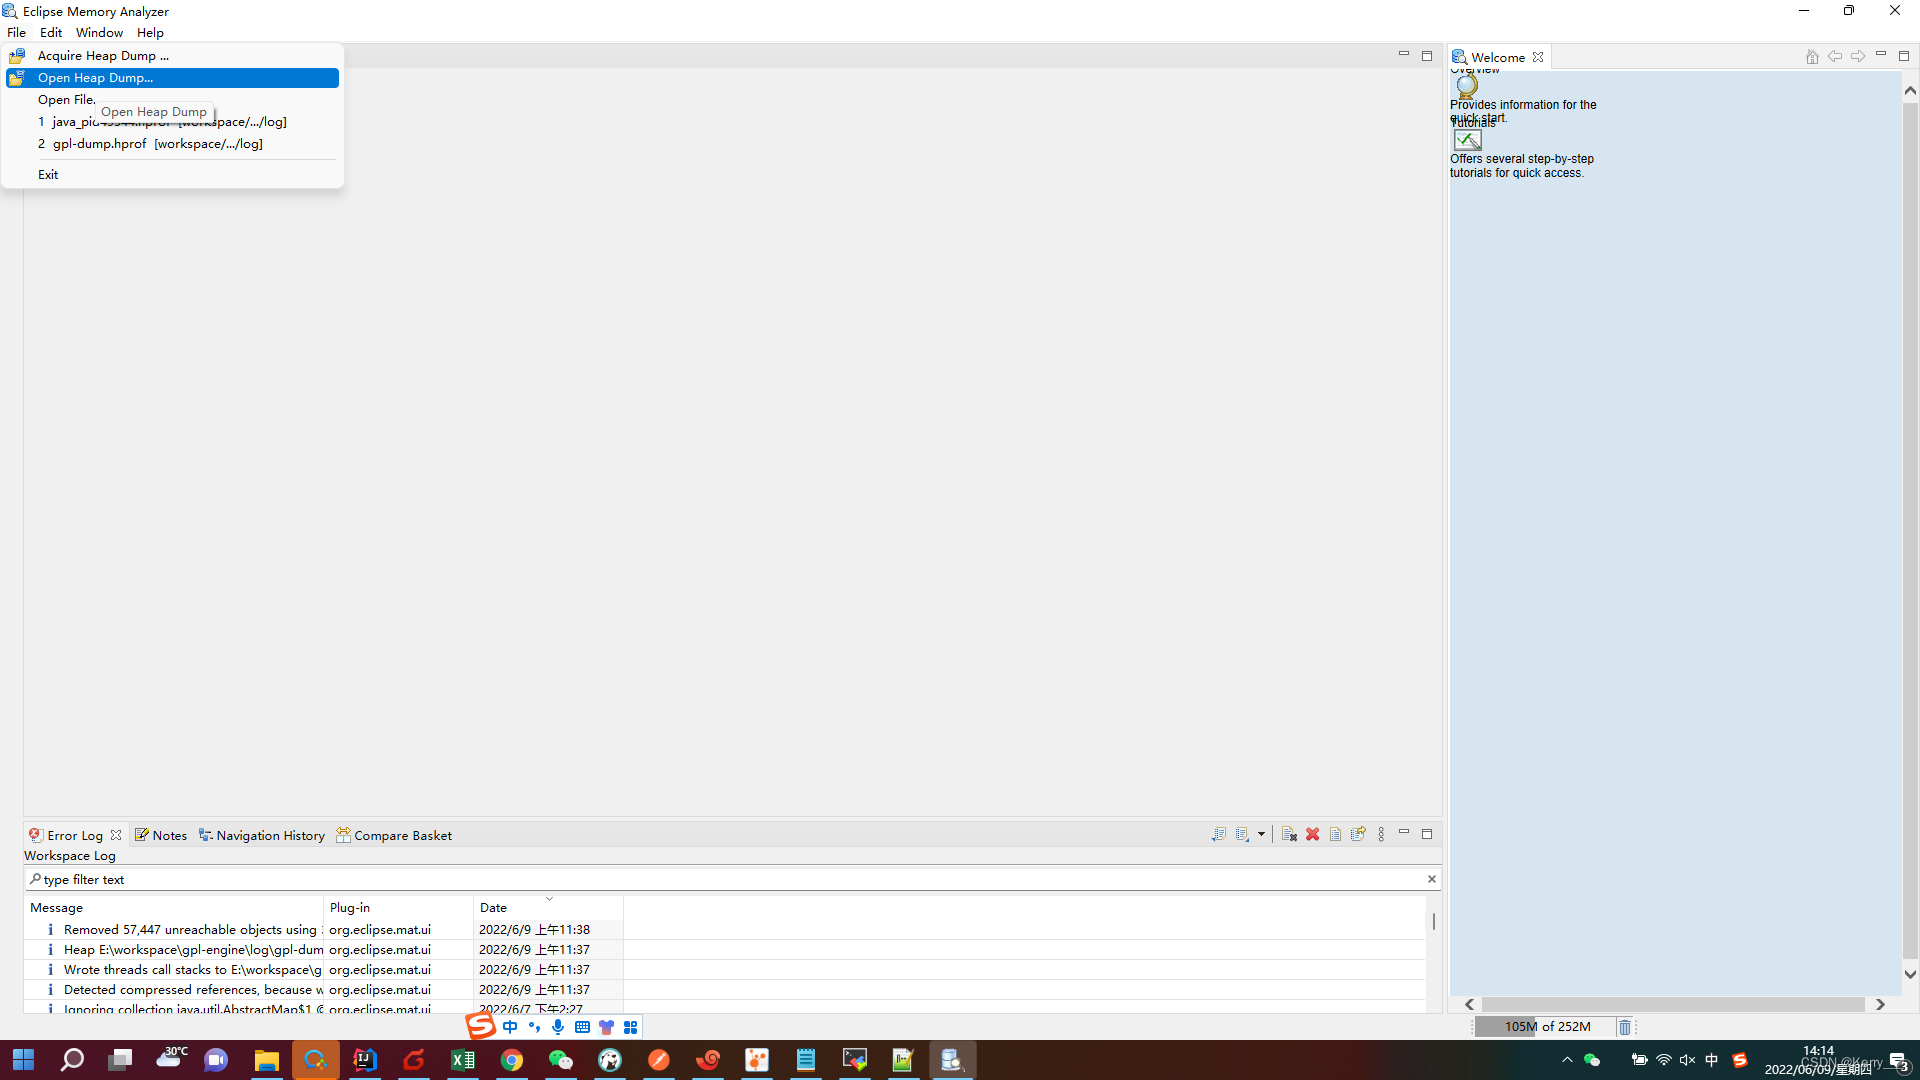This screenshot has width=1920, height=1080.
Task: Click the Tutorials checklist icon in the Welcome panel
Action: (x=1467, y=140)
